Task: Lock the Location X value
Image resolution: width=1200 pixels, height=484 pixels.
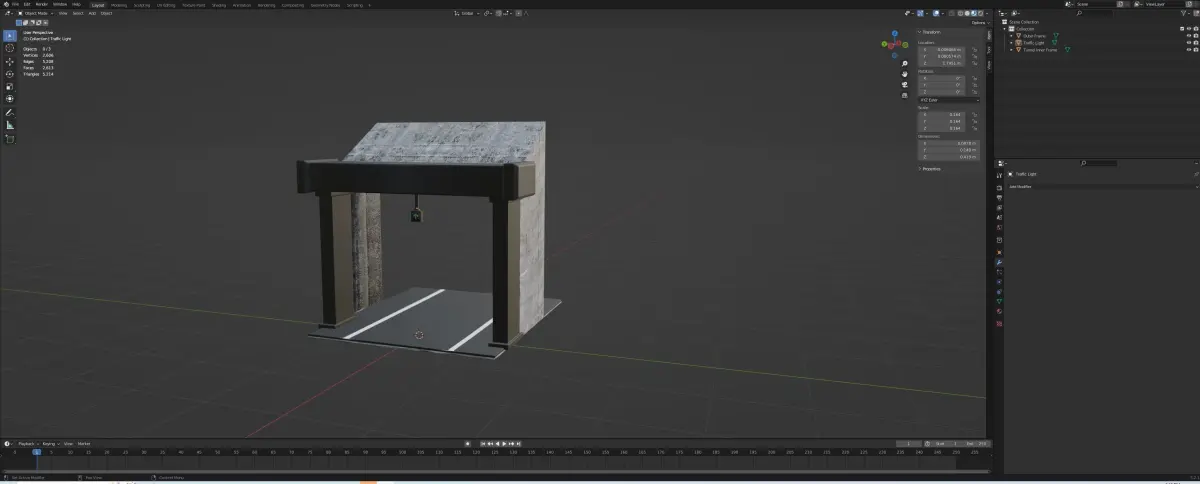Action: 973,49
